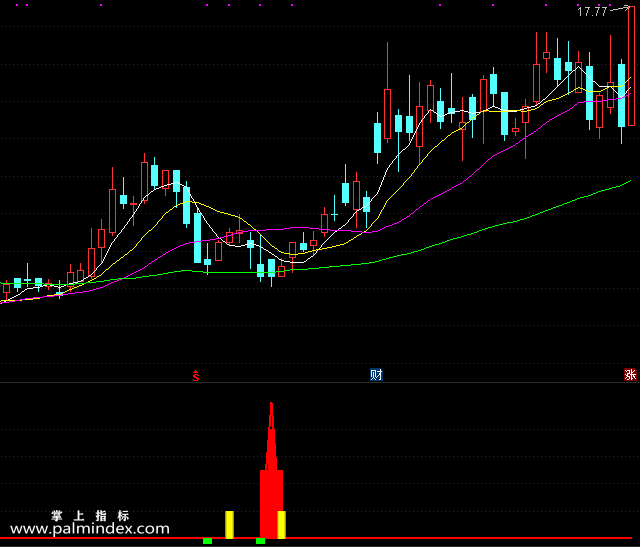Click the yellow bar right of red spike

click(x=282, y=525)
